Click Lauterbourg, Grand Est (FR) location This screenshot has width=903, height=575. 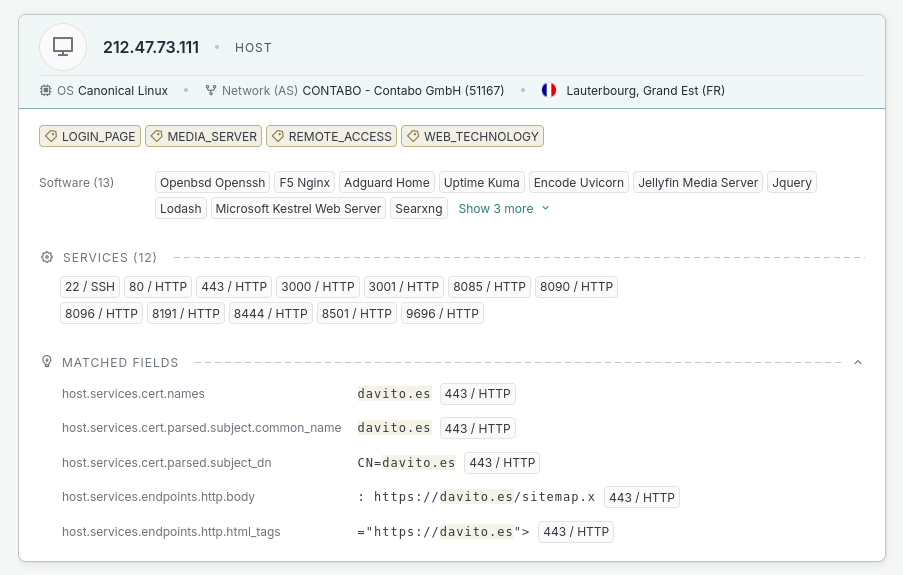[x=646, y=90]
